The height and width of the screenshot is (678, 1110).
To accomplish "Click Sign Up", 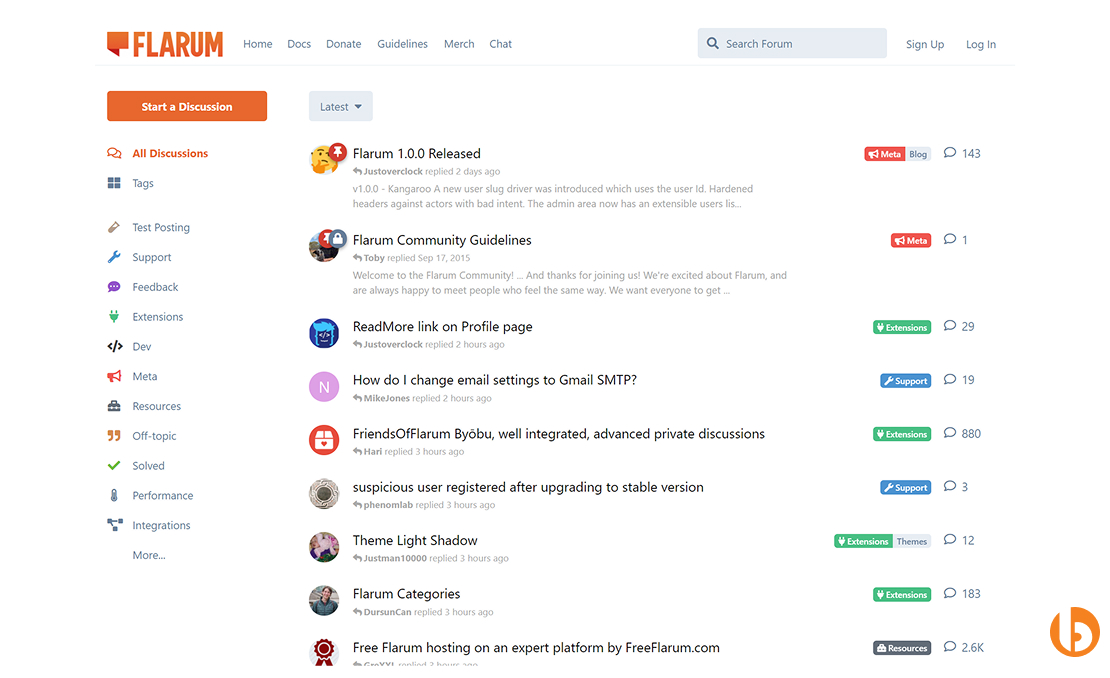I will pyautogui.click(x=925, y=44).
